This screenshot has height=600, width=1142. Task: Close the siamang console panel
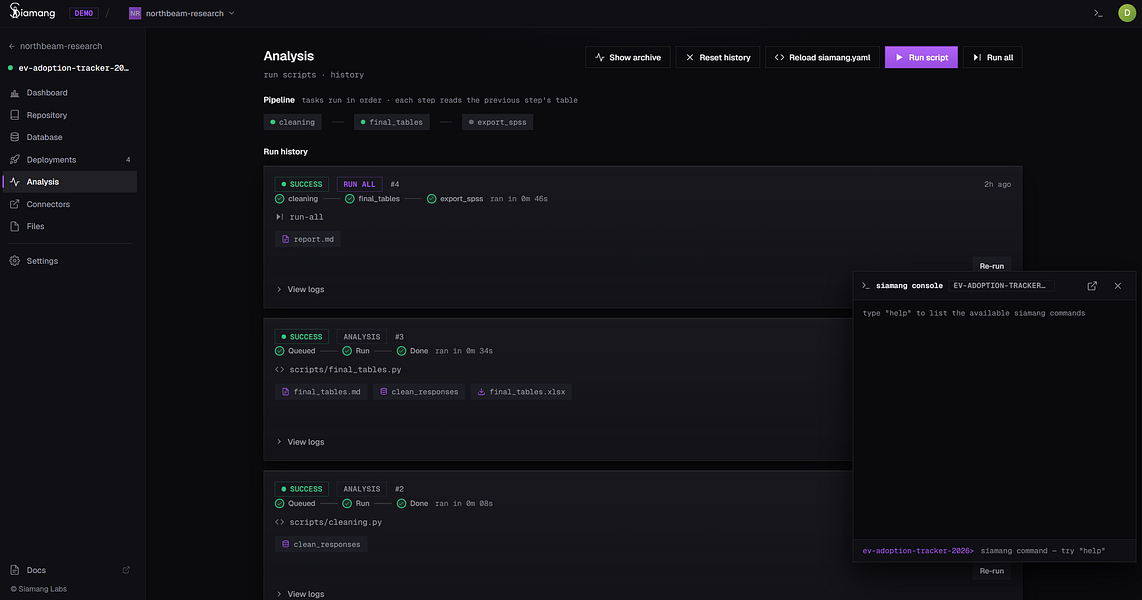click(x=1118, y=286)
